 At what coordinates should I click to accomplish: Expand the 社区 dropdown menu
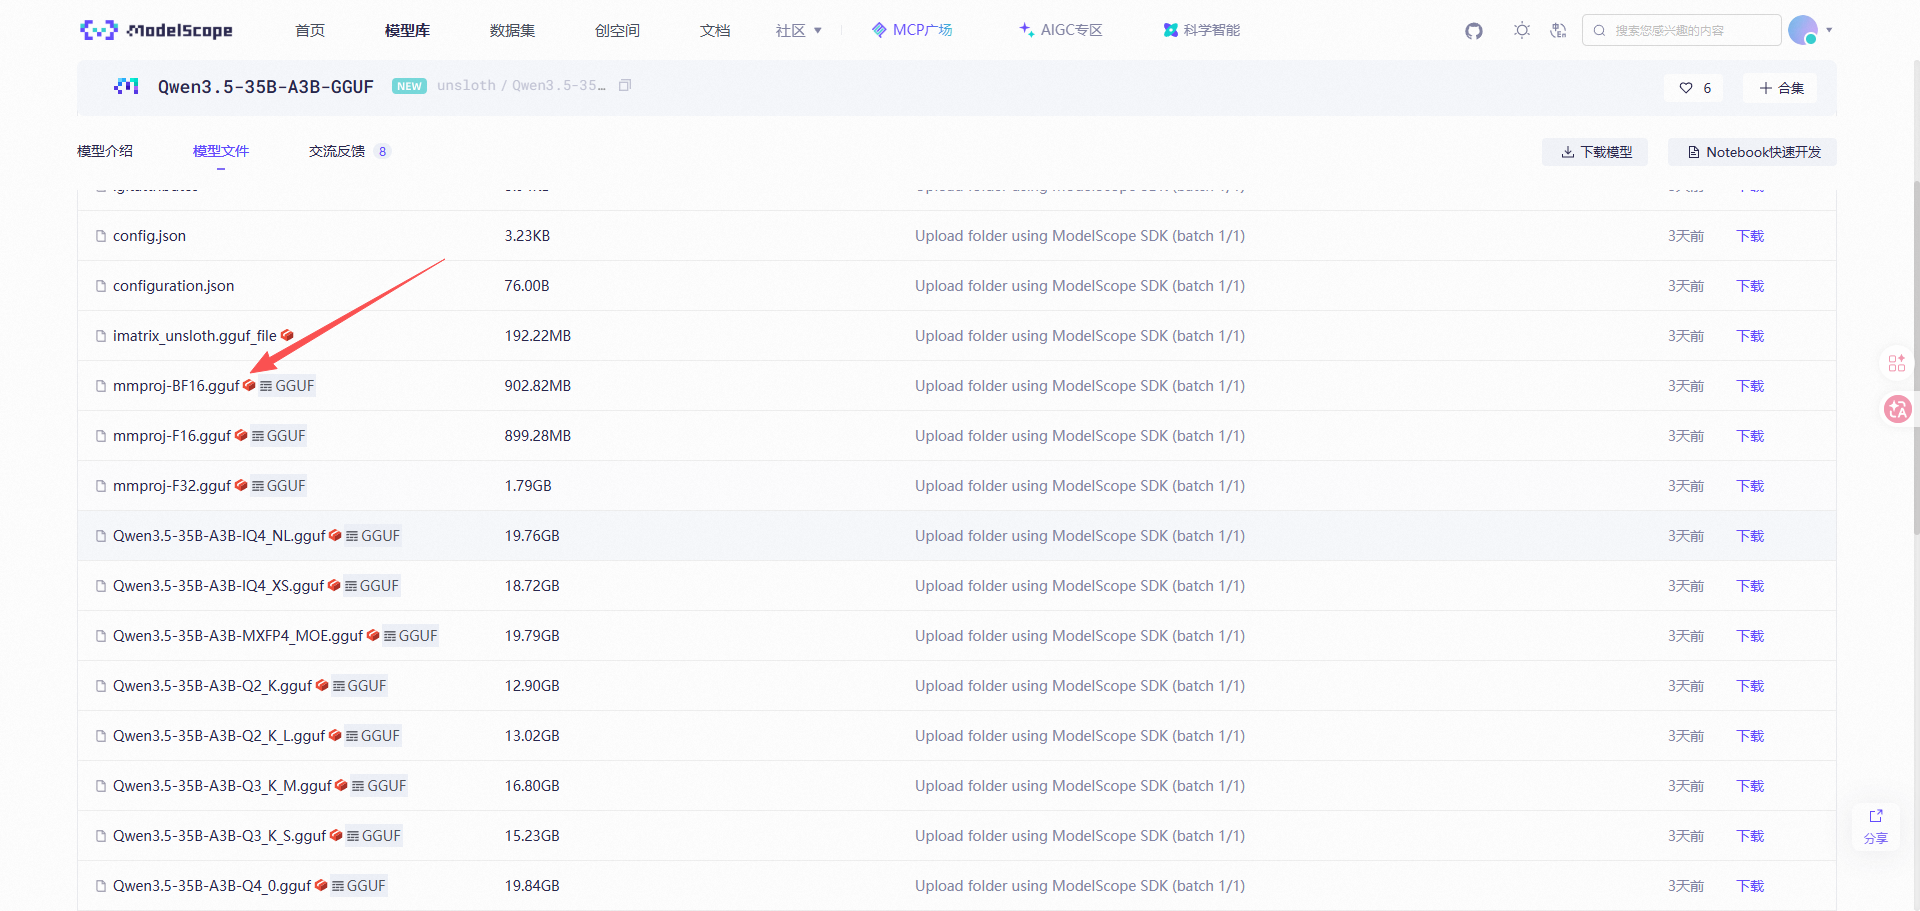(798, 30)
